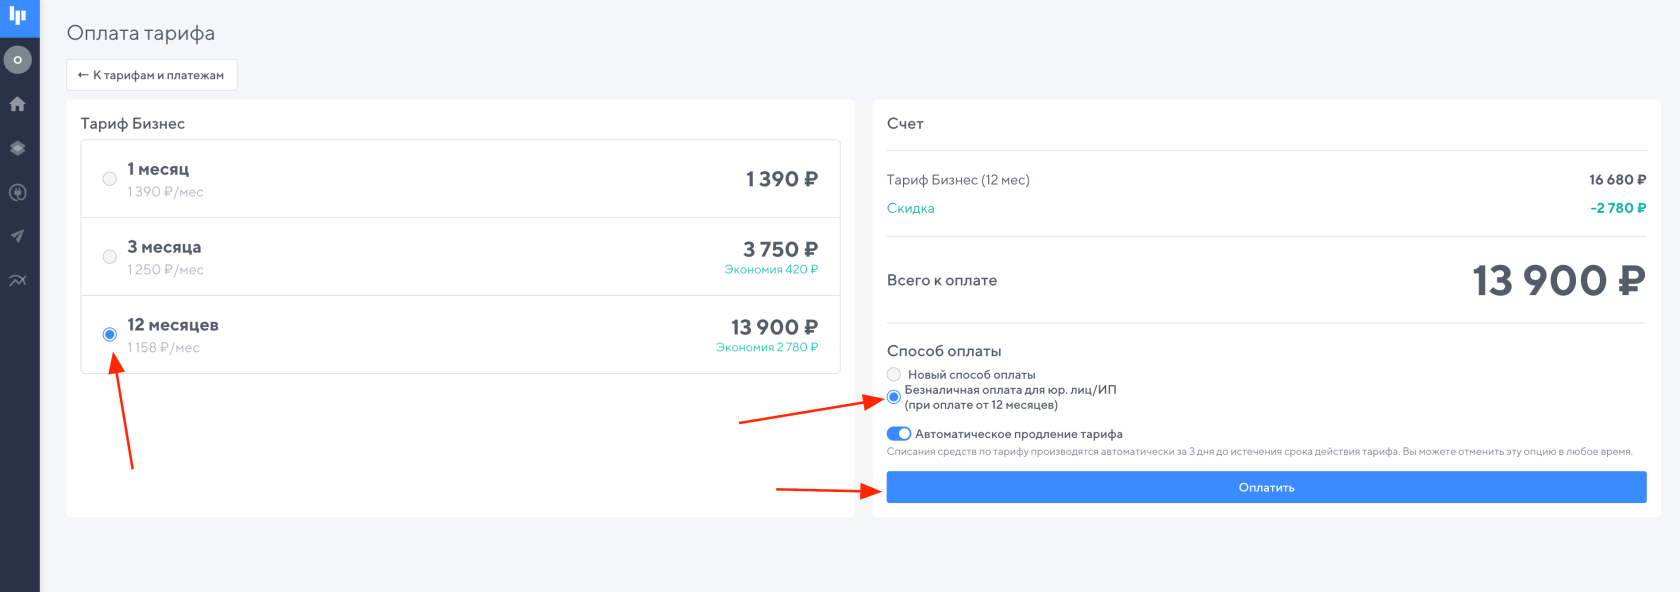
Task: Open the layers stack icon in sidebar
Action: point(18,148)
